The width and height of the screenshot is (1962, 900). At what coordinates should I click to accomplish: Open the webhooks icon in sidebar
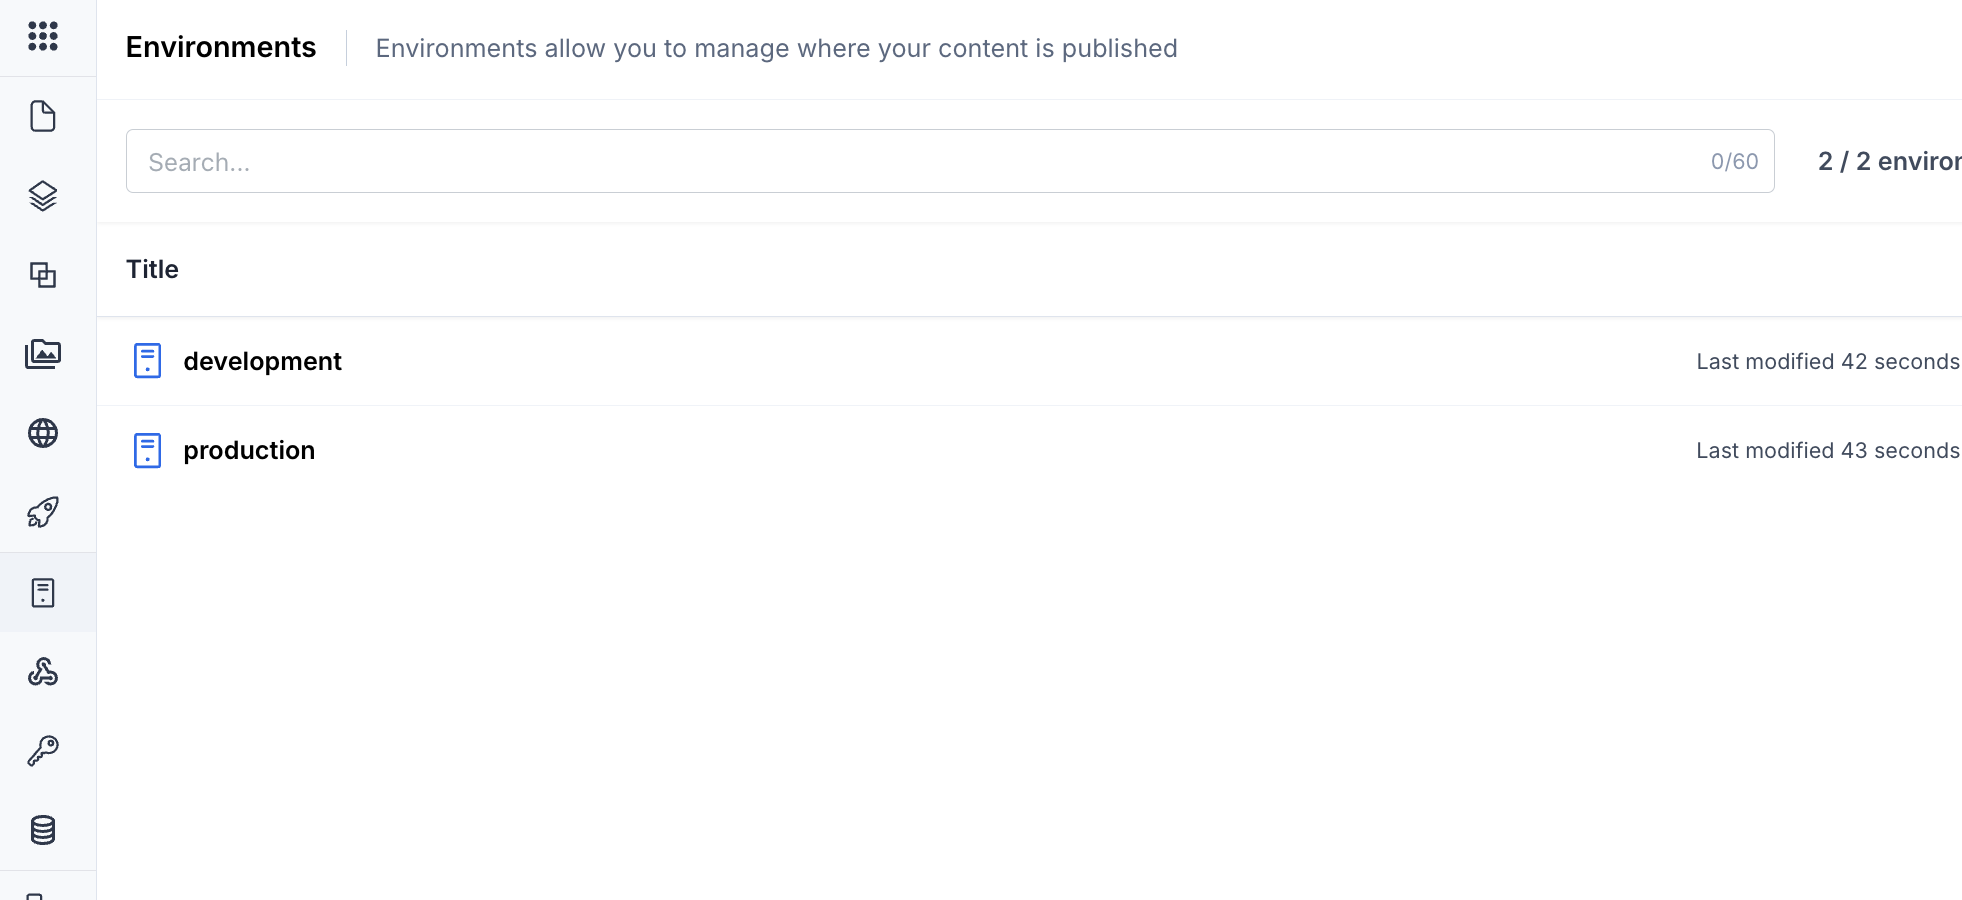pos(43,671)
